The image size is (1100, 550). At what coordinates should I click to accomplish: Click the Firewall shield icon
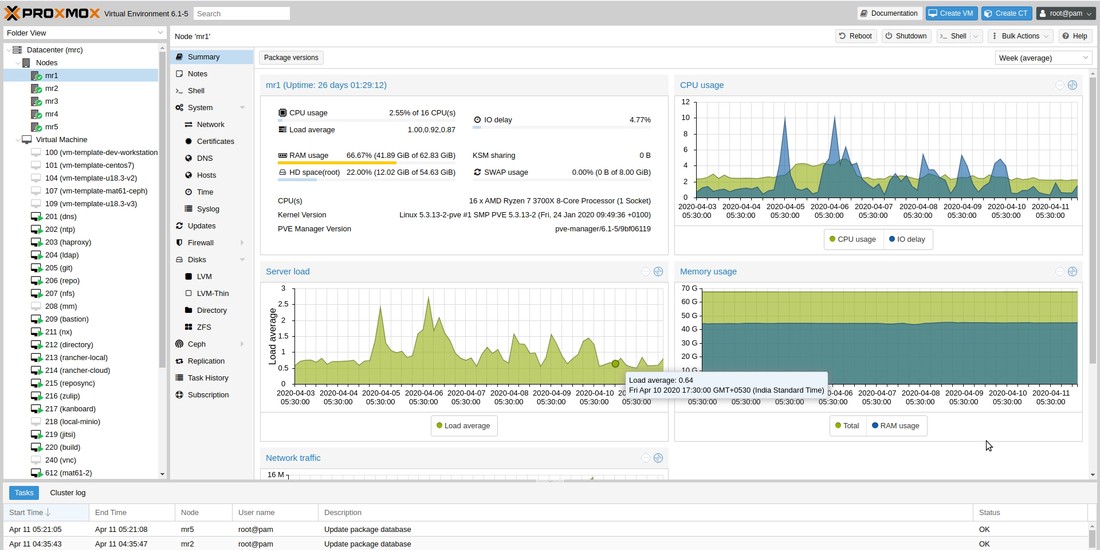(180, 243)
